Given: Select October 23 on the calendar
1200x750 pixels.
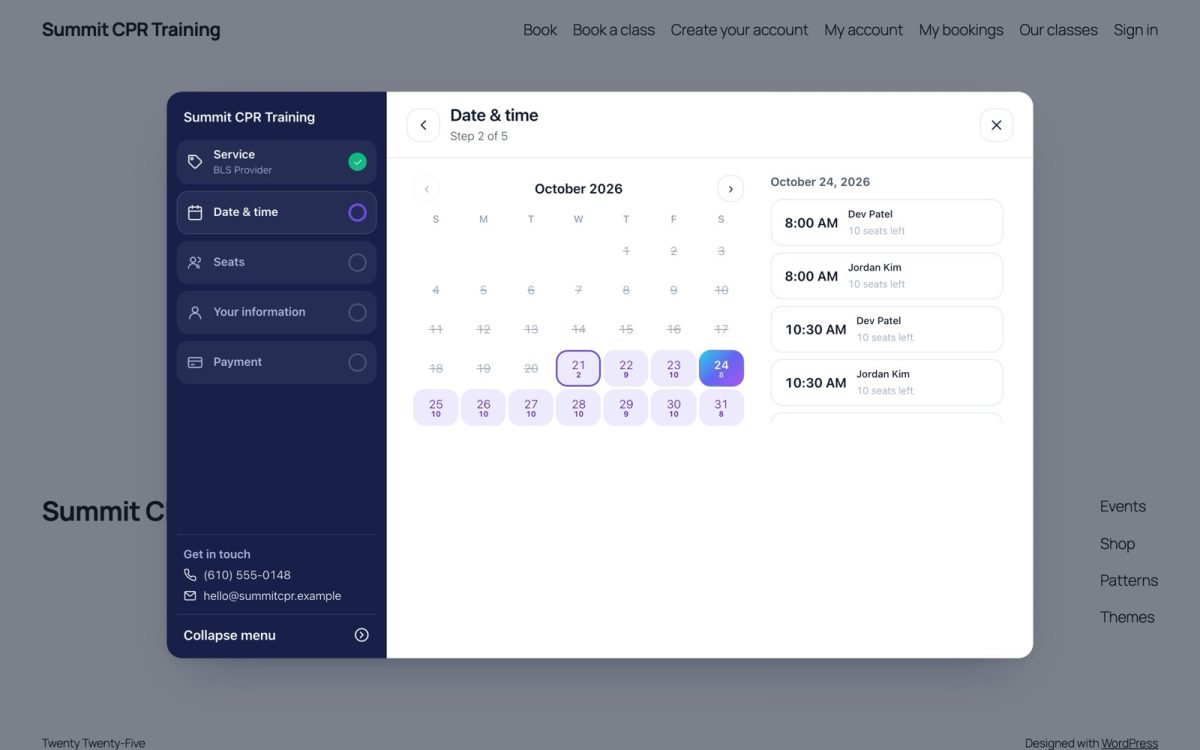Looking at the screenshot, I should (x=674, y=368).
